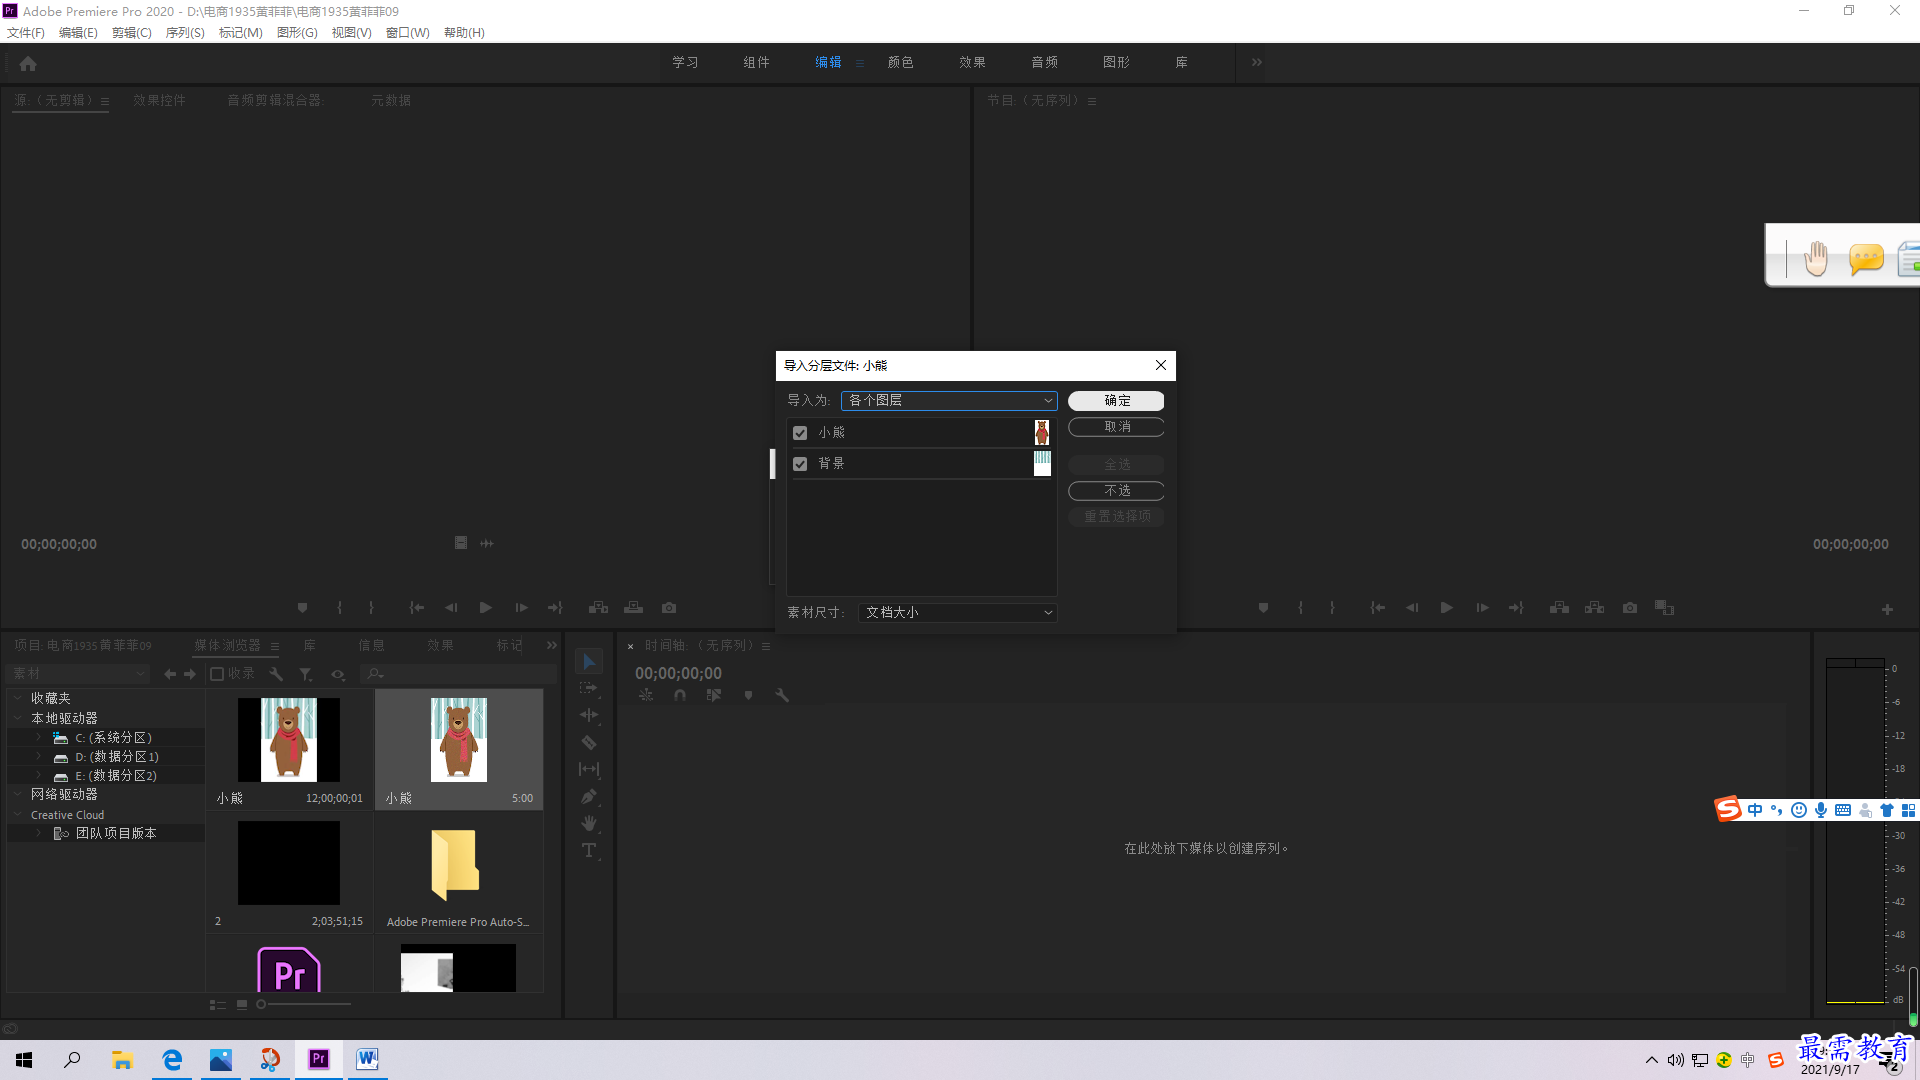
Task: Select the Hand tool
Action: tap(589, 823)
